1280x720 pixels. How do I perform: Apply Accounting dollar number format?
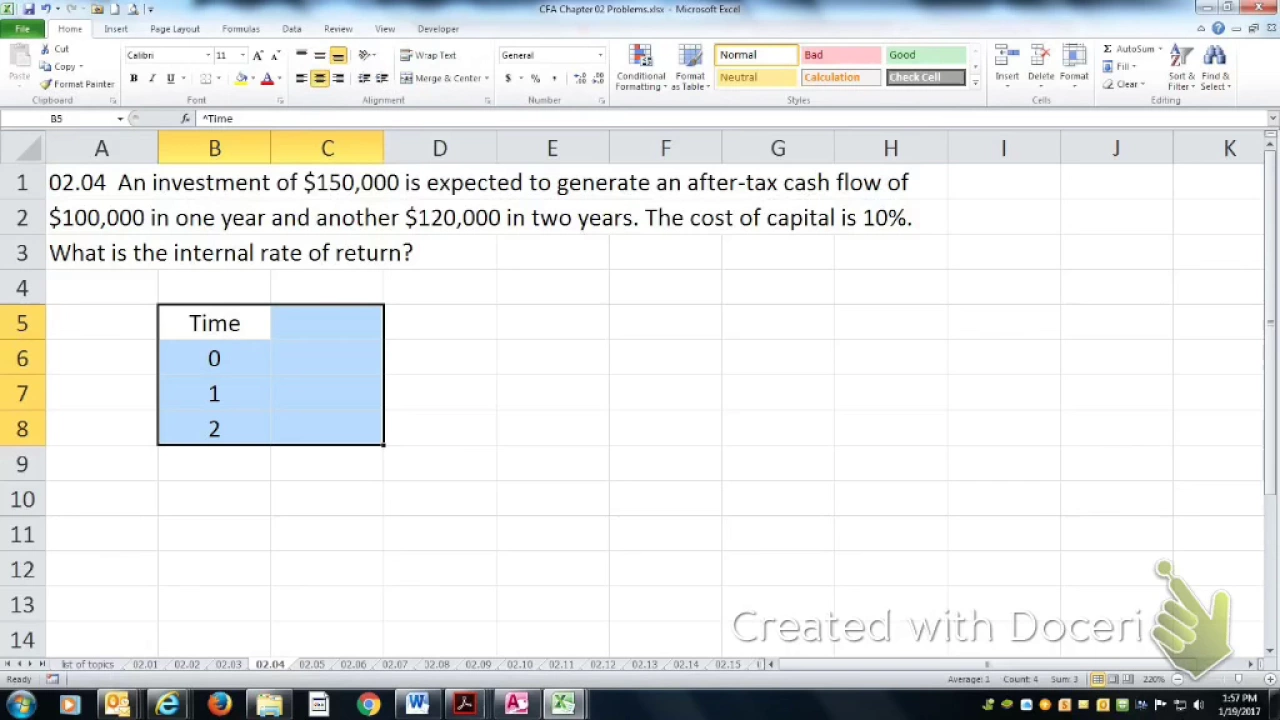coord(510,78)
